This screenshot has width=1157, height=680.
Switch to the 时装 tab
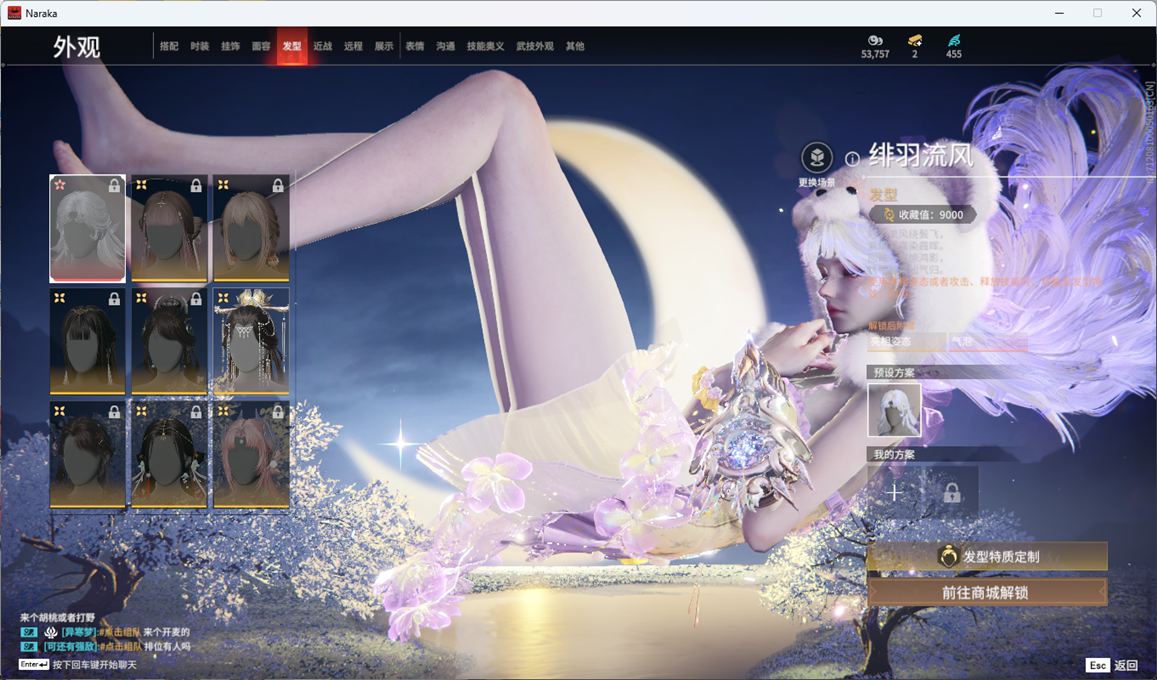[200, 46]
